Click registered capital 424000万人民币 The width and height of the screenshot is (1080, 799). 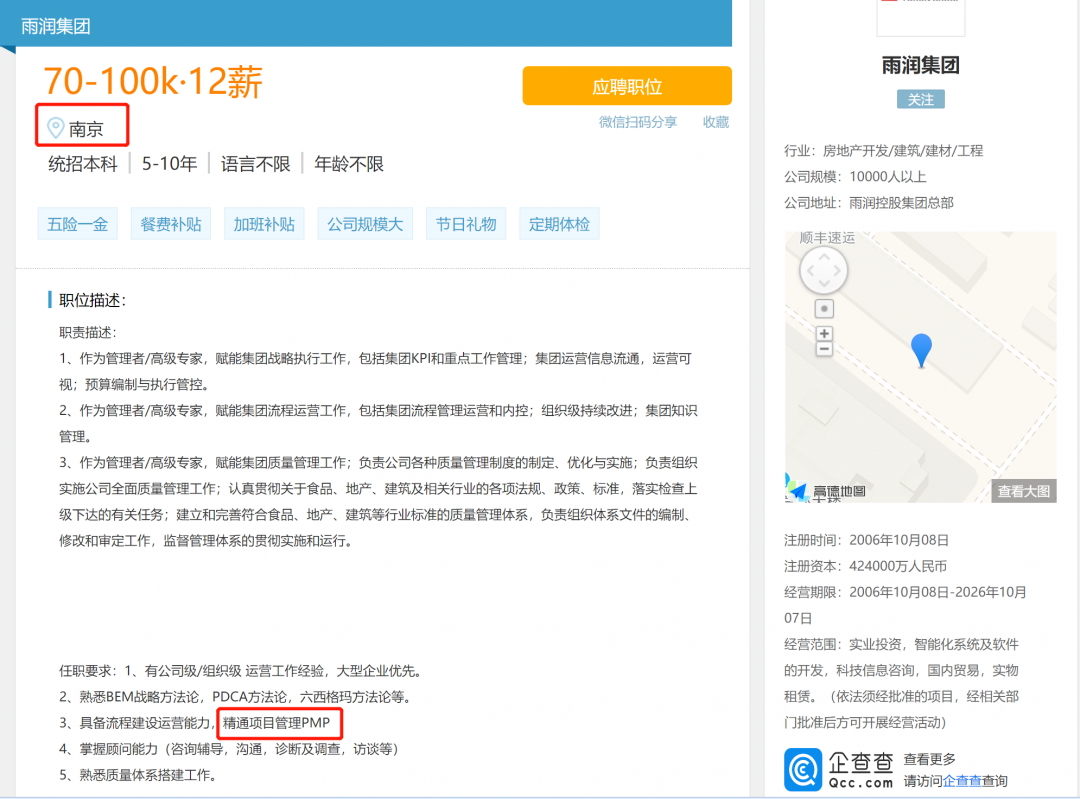[898, 566]
